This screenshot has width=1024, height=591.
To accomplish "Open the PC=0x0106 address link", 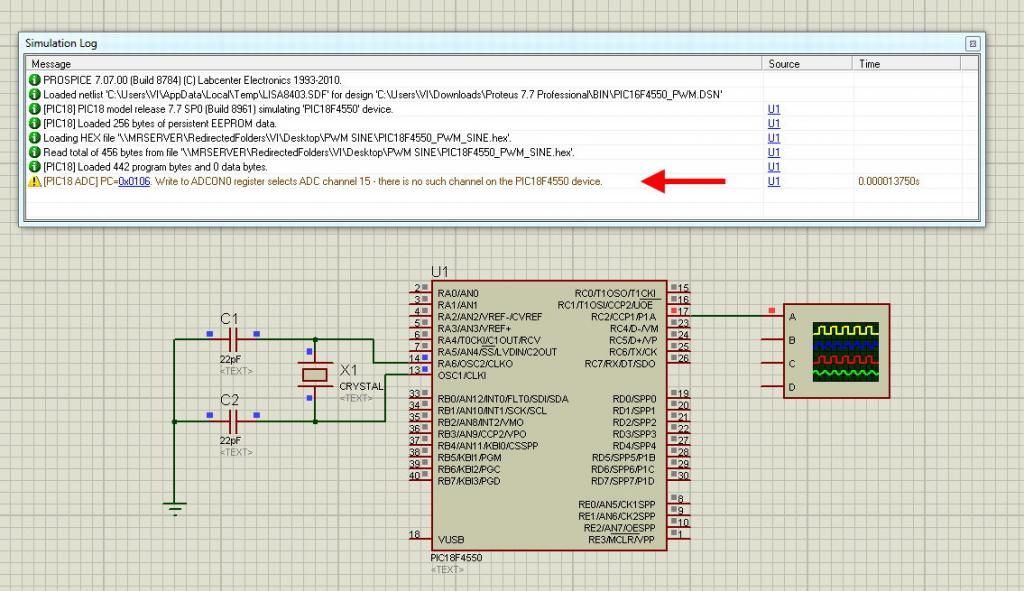I will click(134, 181).
